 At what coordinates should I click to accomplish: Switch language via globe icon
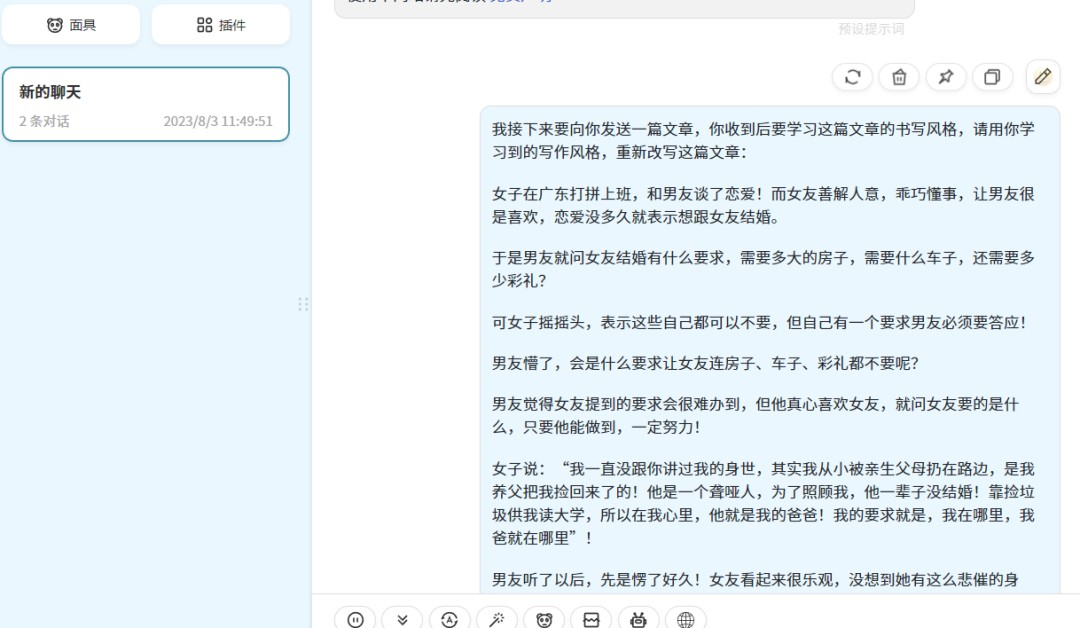click(x=684, y=618)
